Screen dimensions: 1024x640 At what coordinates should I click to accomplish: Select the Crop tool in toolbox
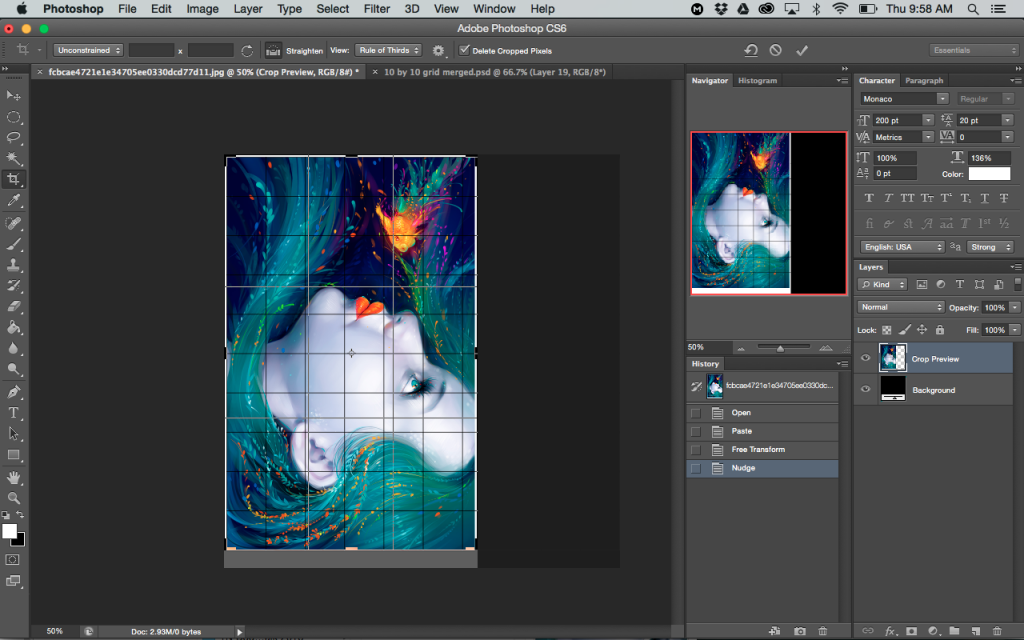13,179
